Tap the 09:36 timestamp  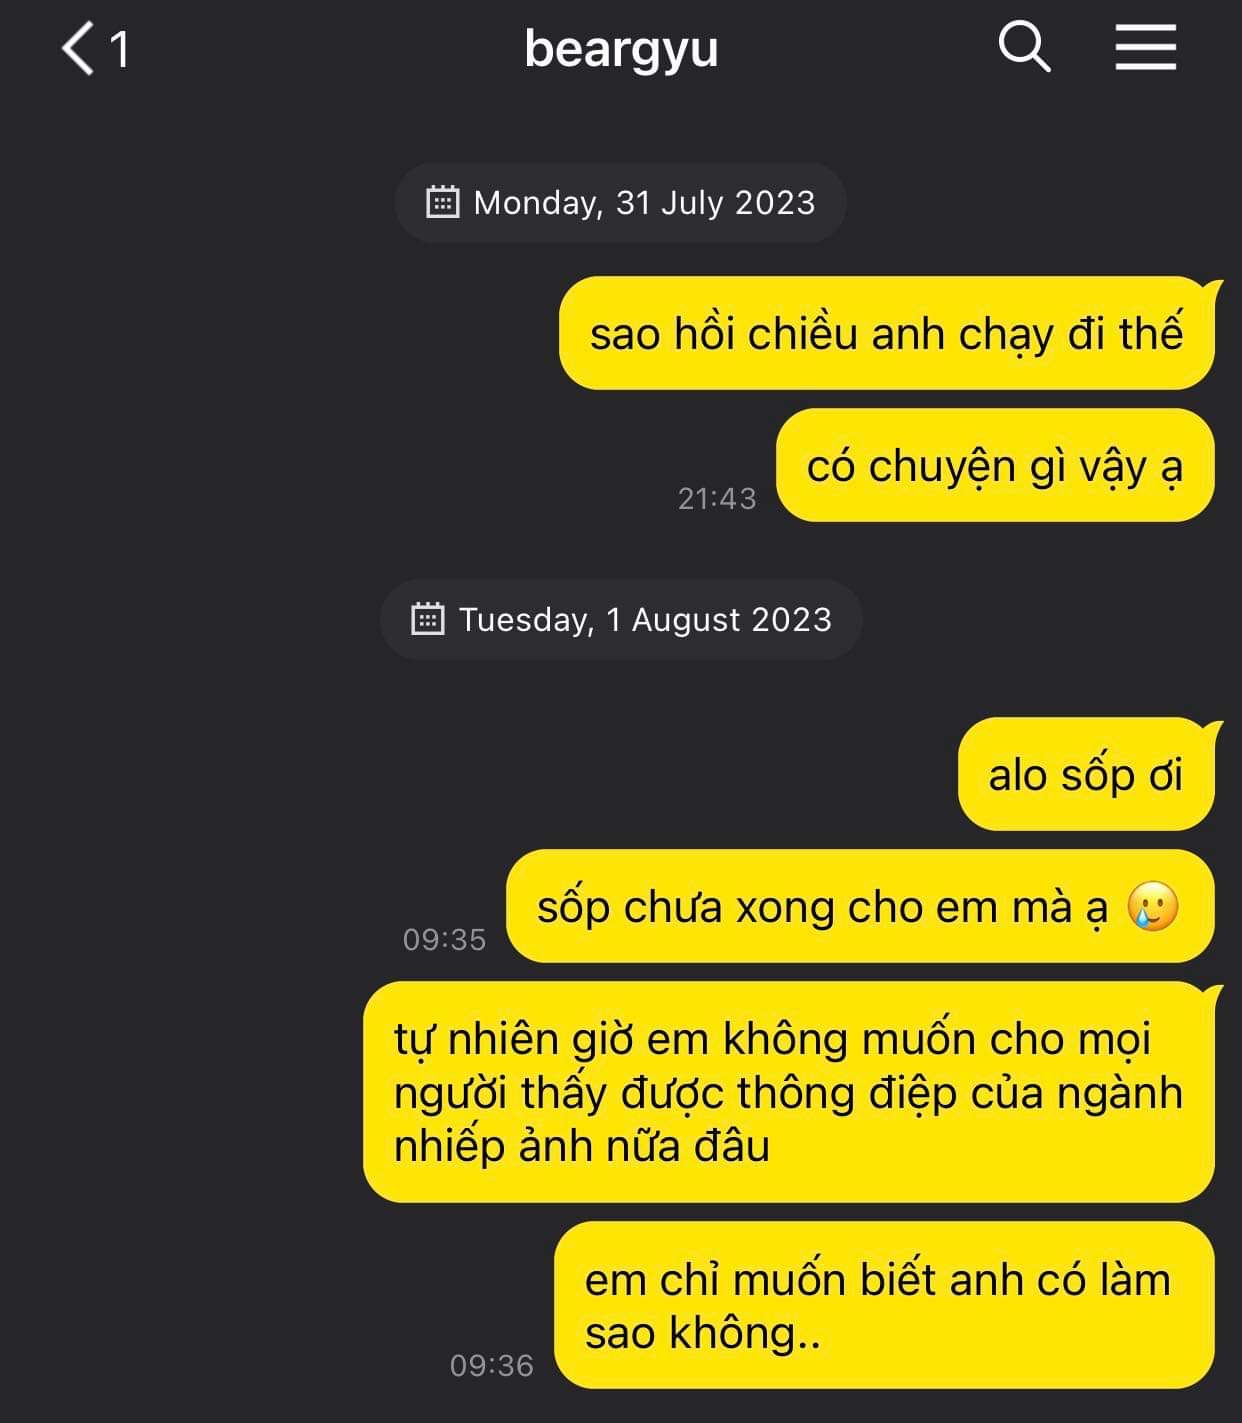click(492, 1365)
